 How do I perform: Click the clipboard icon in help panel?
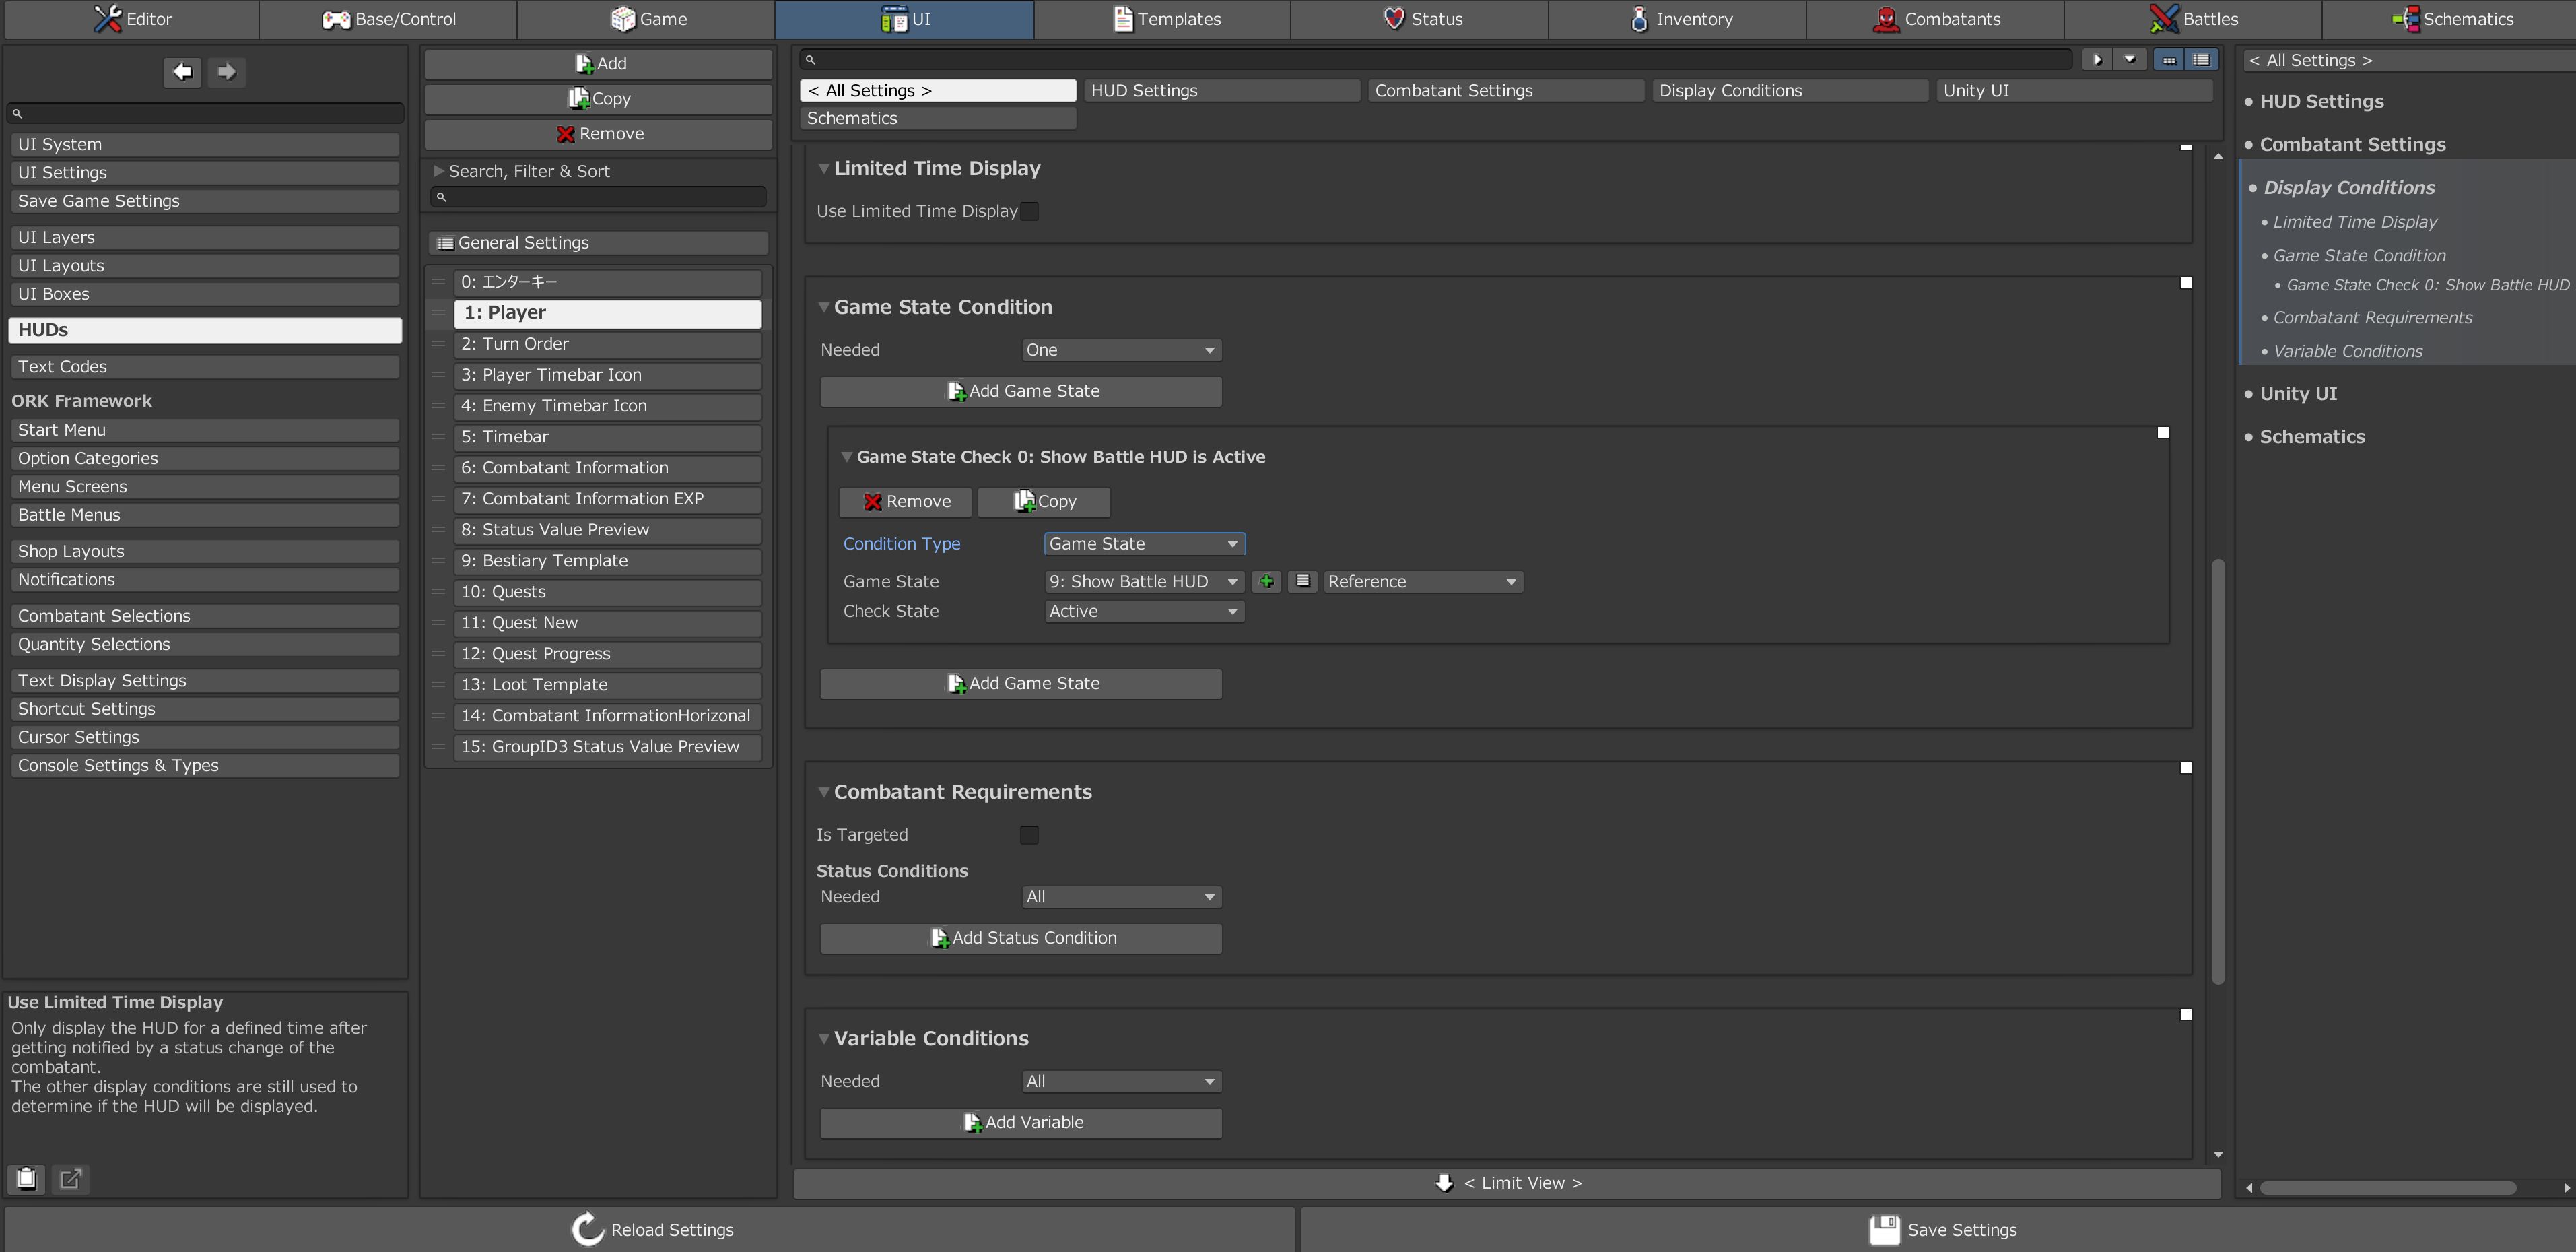click(27, 1179)
